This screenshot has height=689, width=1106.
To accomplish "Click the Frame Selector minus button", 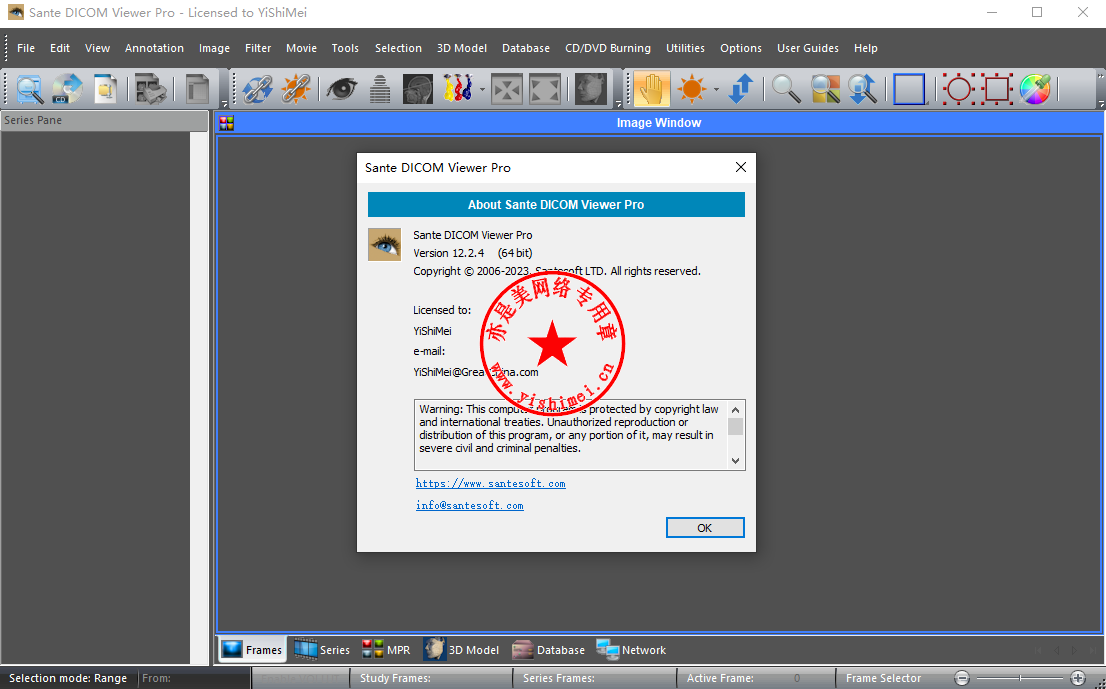I will (x=962, y=678).
